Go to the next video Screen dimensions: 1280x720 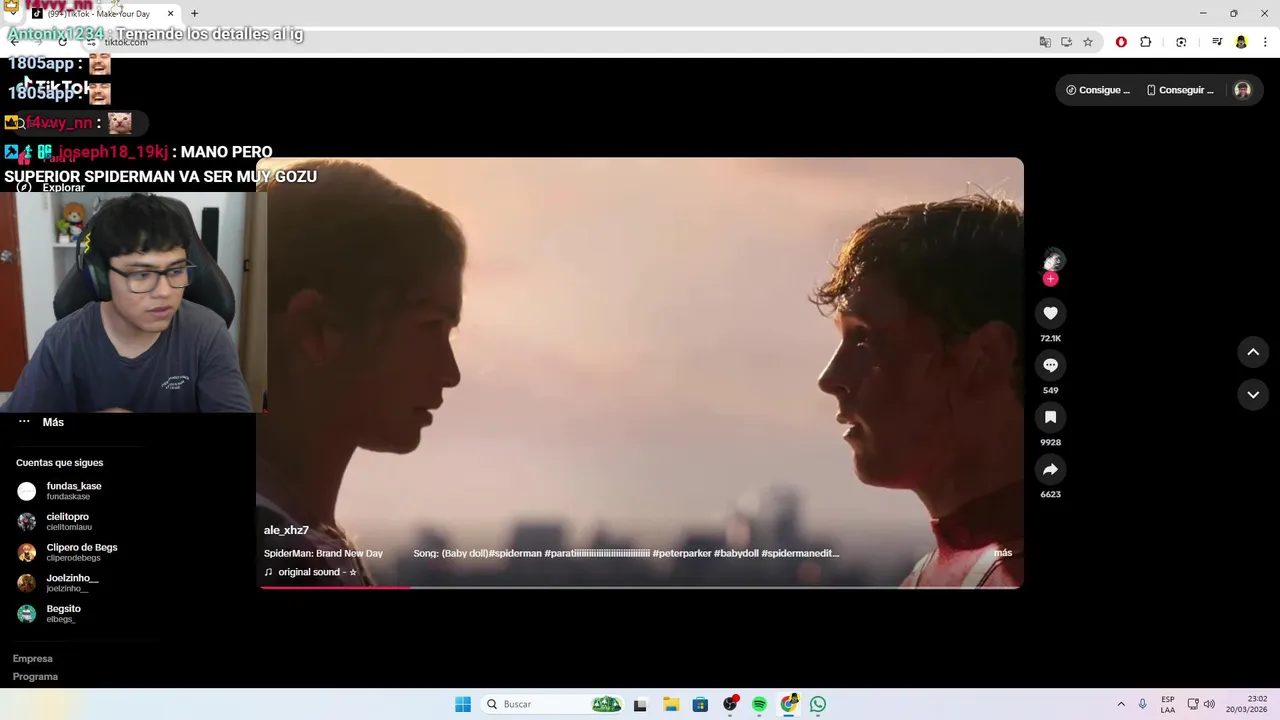(1253, 395)
